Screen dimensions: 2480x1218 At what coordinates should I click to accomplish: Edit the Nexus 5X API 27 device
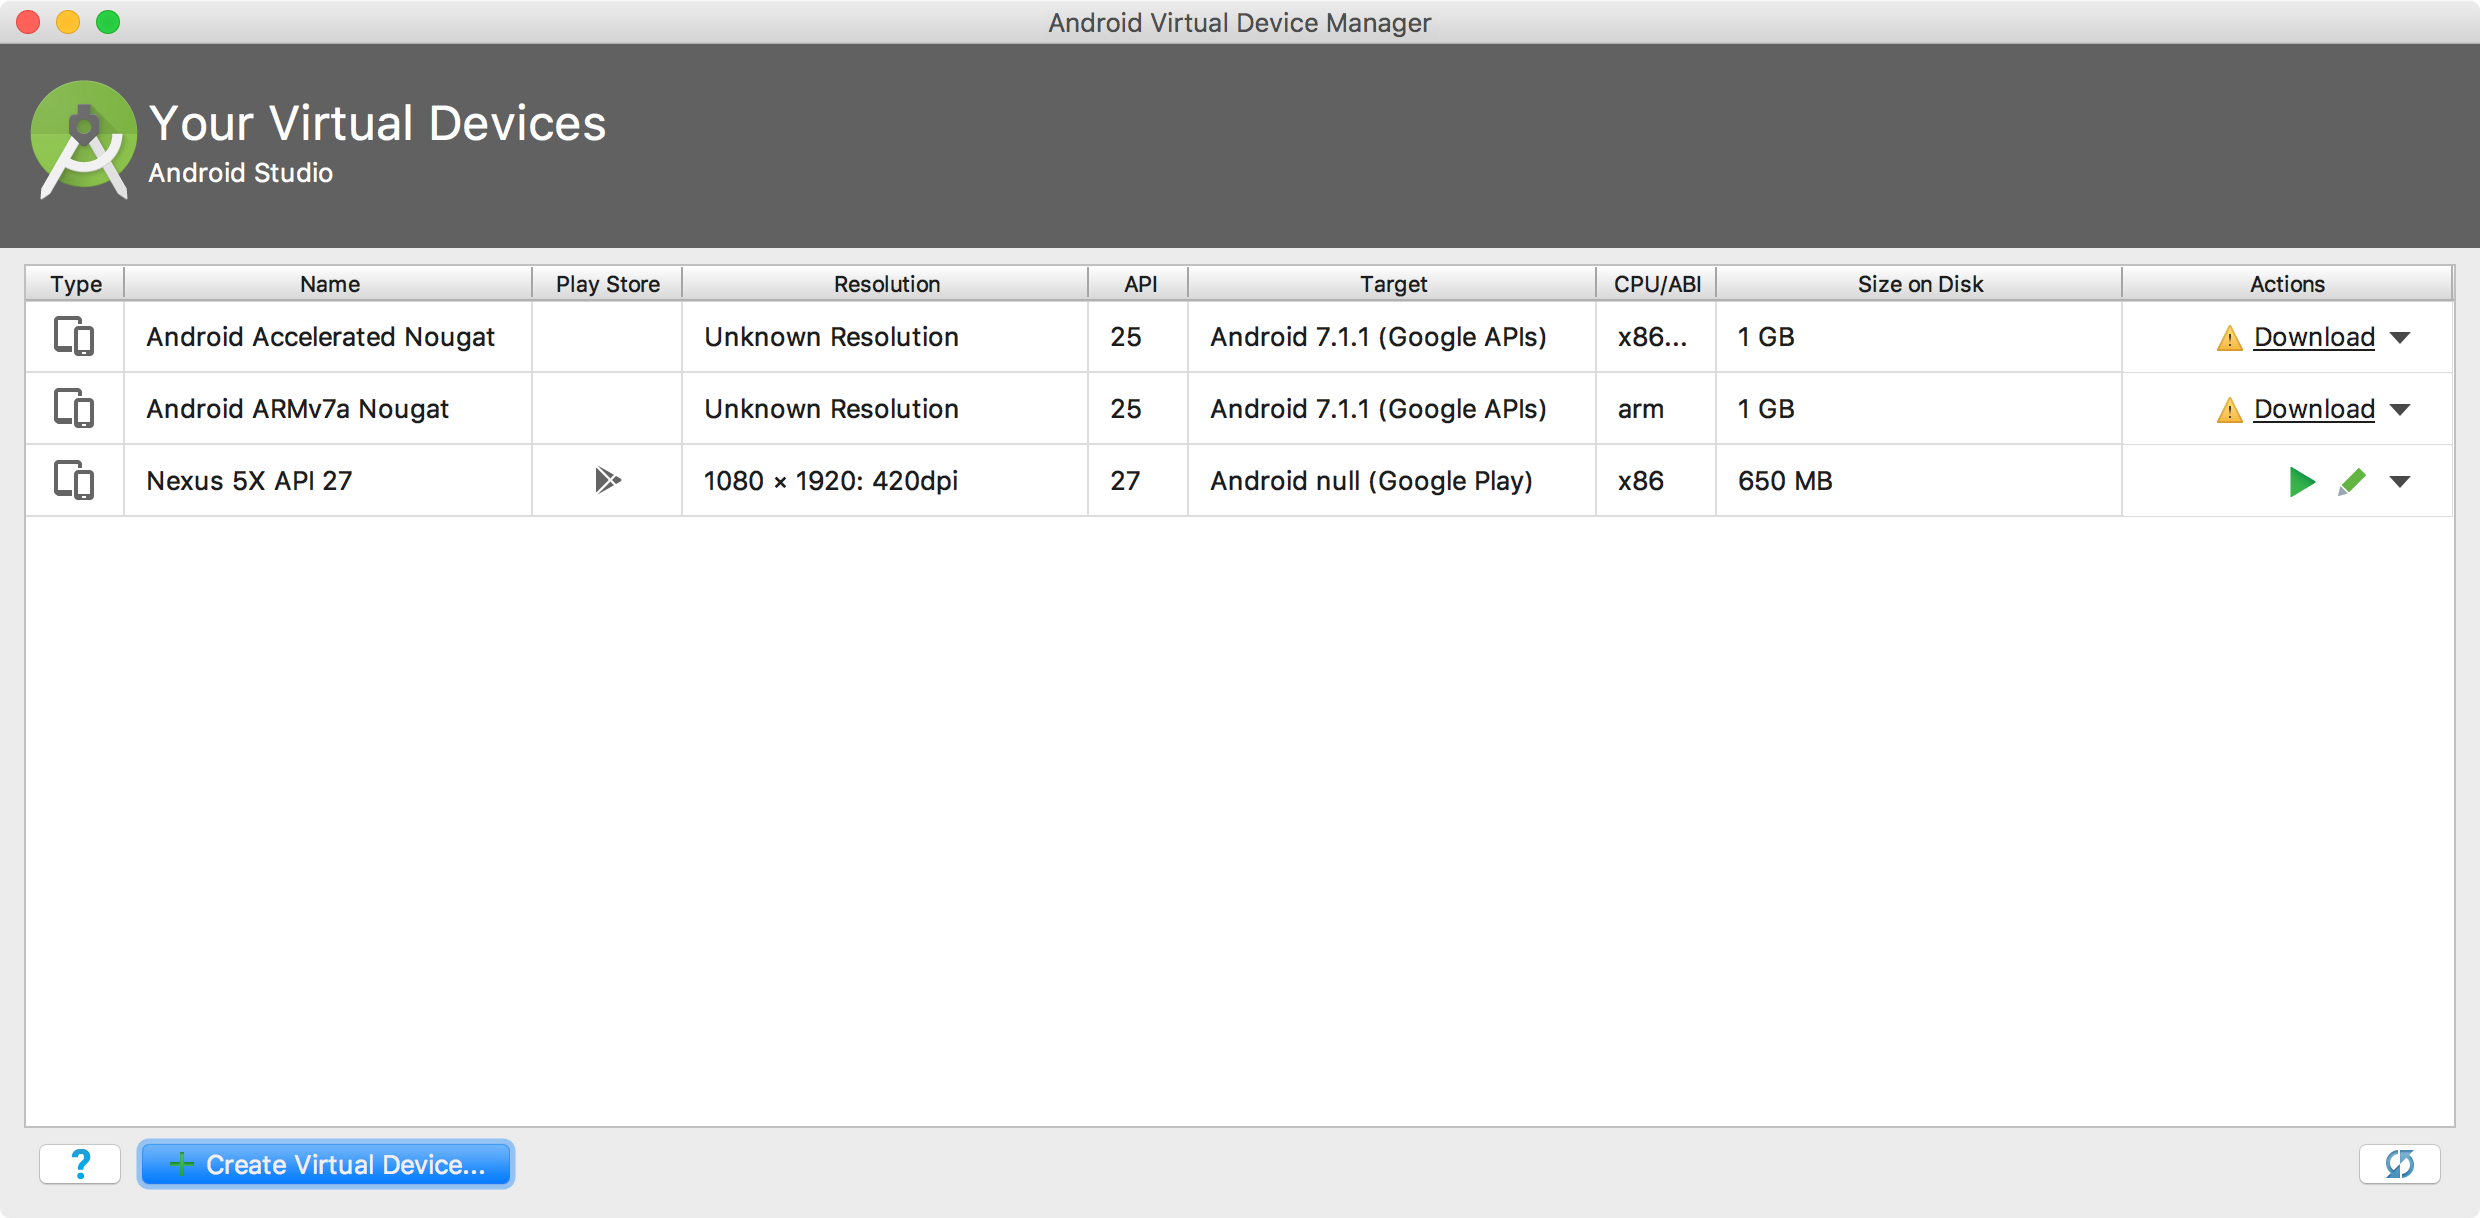tap(2352, 482)
